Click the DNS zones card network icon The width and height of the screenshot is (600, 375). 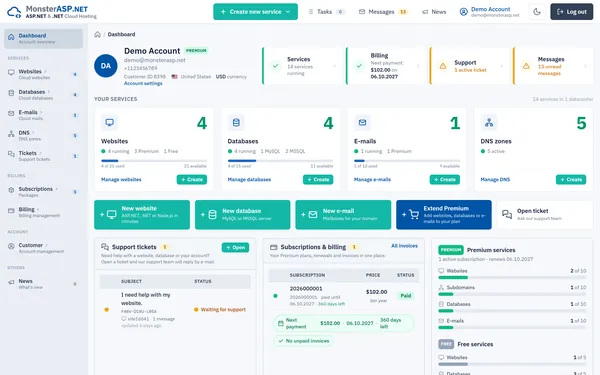point(489,122)
